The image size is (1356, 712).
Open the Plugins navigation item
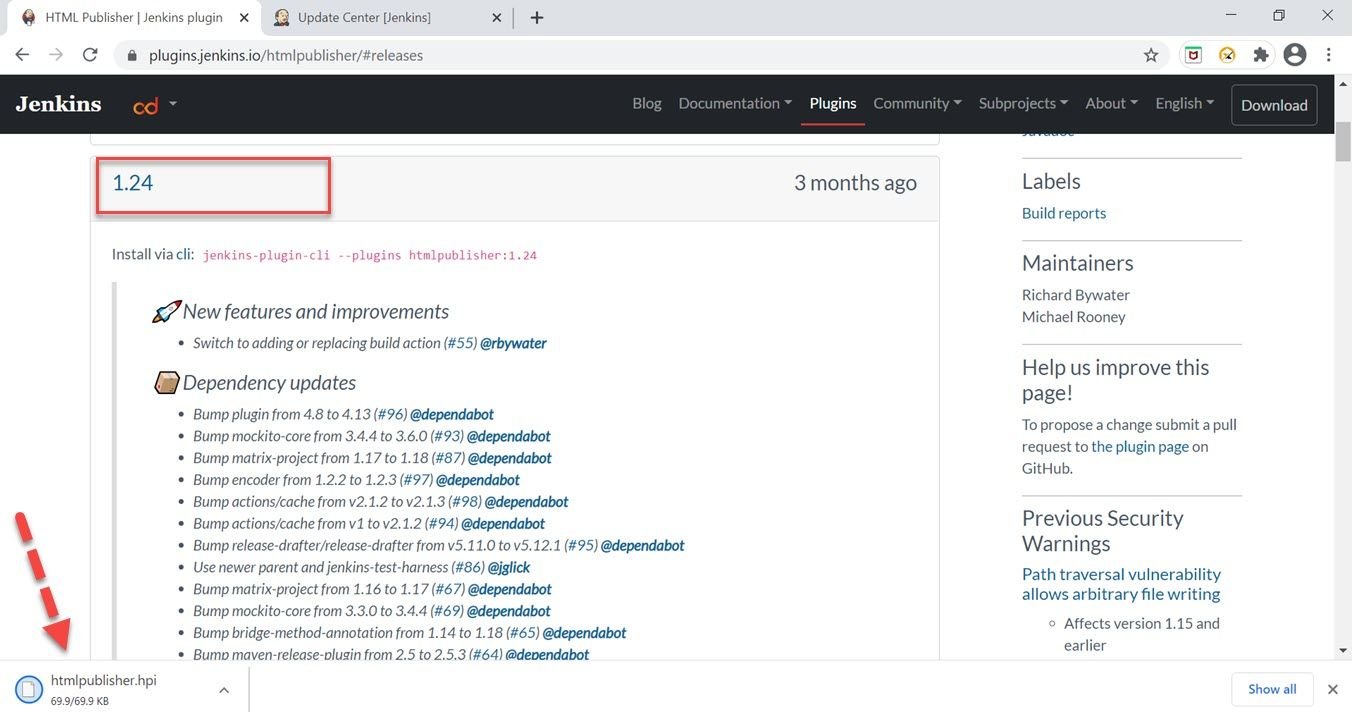833,103
